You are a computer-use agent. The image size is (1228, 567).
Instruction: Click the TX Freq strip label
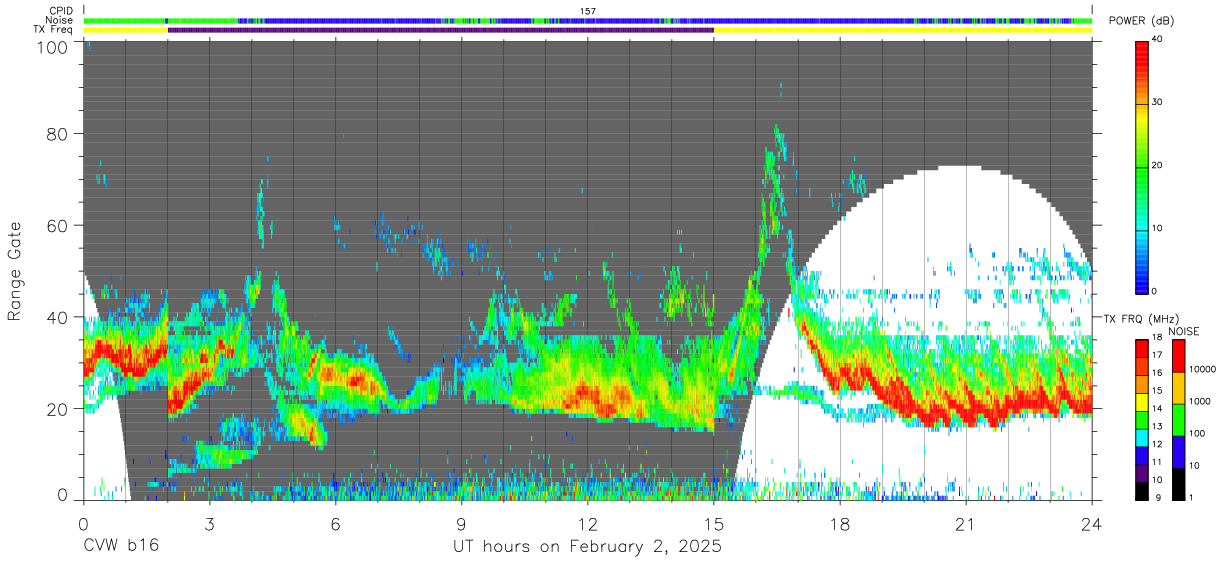click(x=54, y=30)
